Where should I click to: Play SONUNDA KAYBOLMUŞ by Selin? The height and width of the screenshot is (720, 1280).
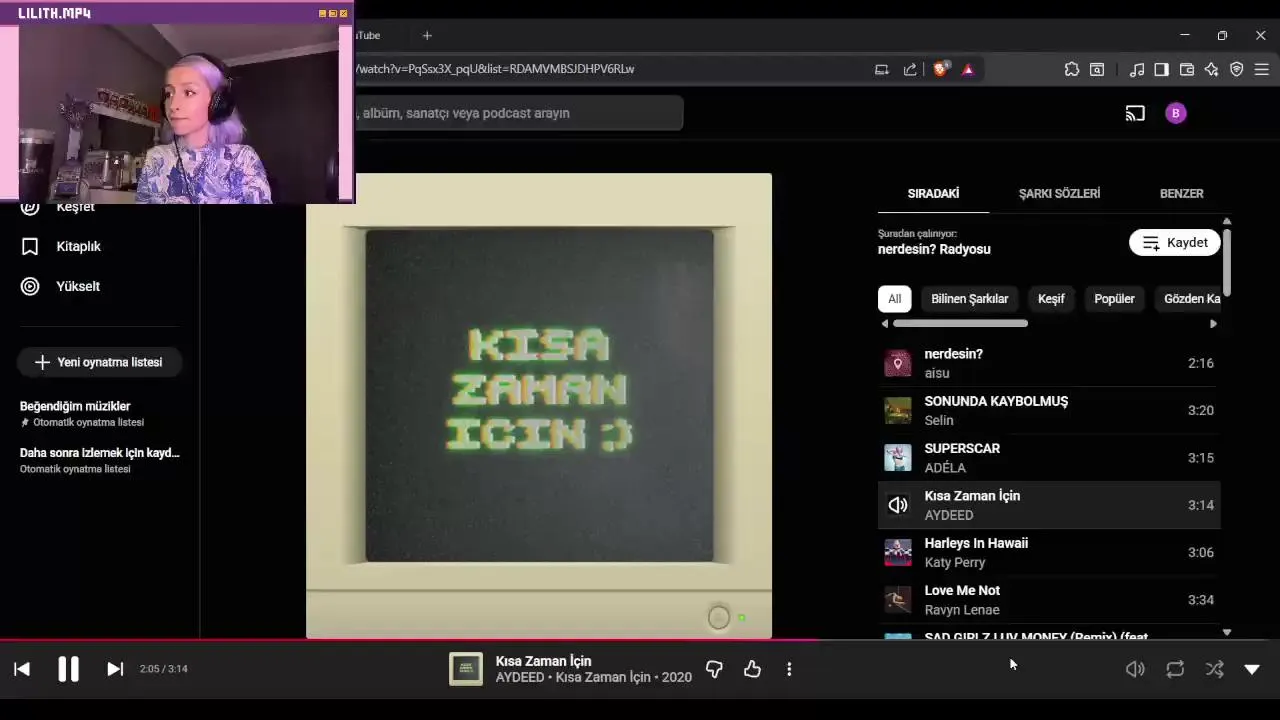coord(1049,410)
